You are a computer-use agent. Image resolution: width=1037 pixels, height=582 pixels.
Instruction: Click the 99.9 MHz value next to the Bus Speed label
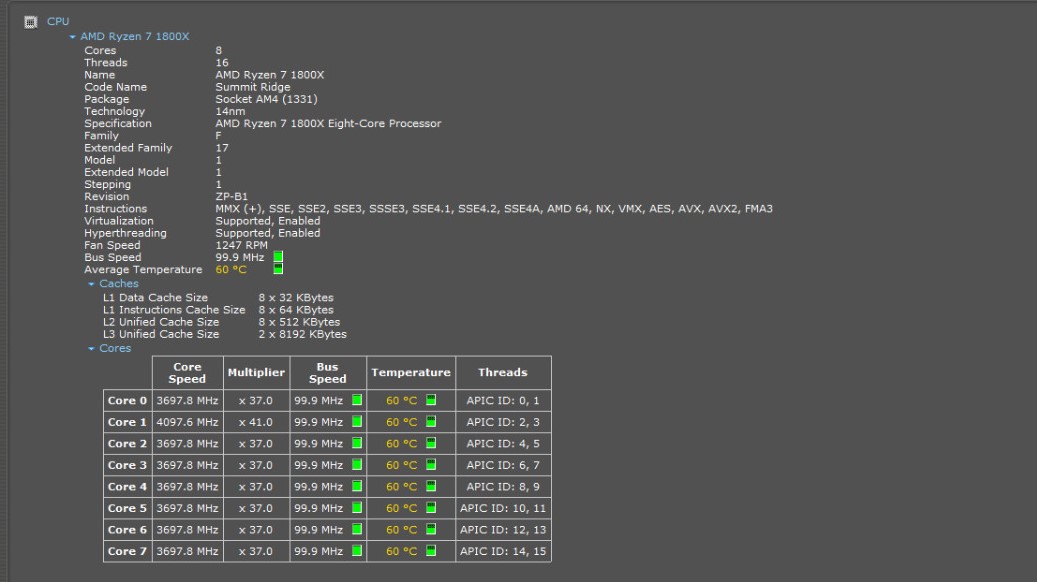pos(239,257)
